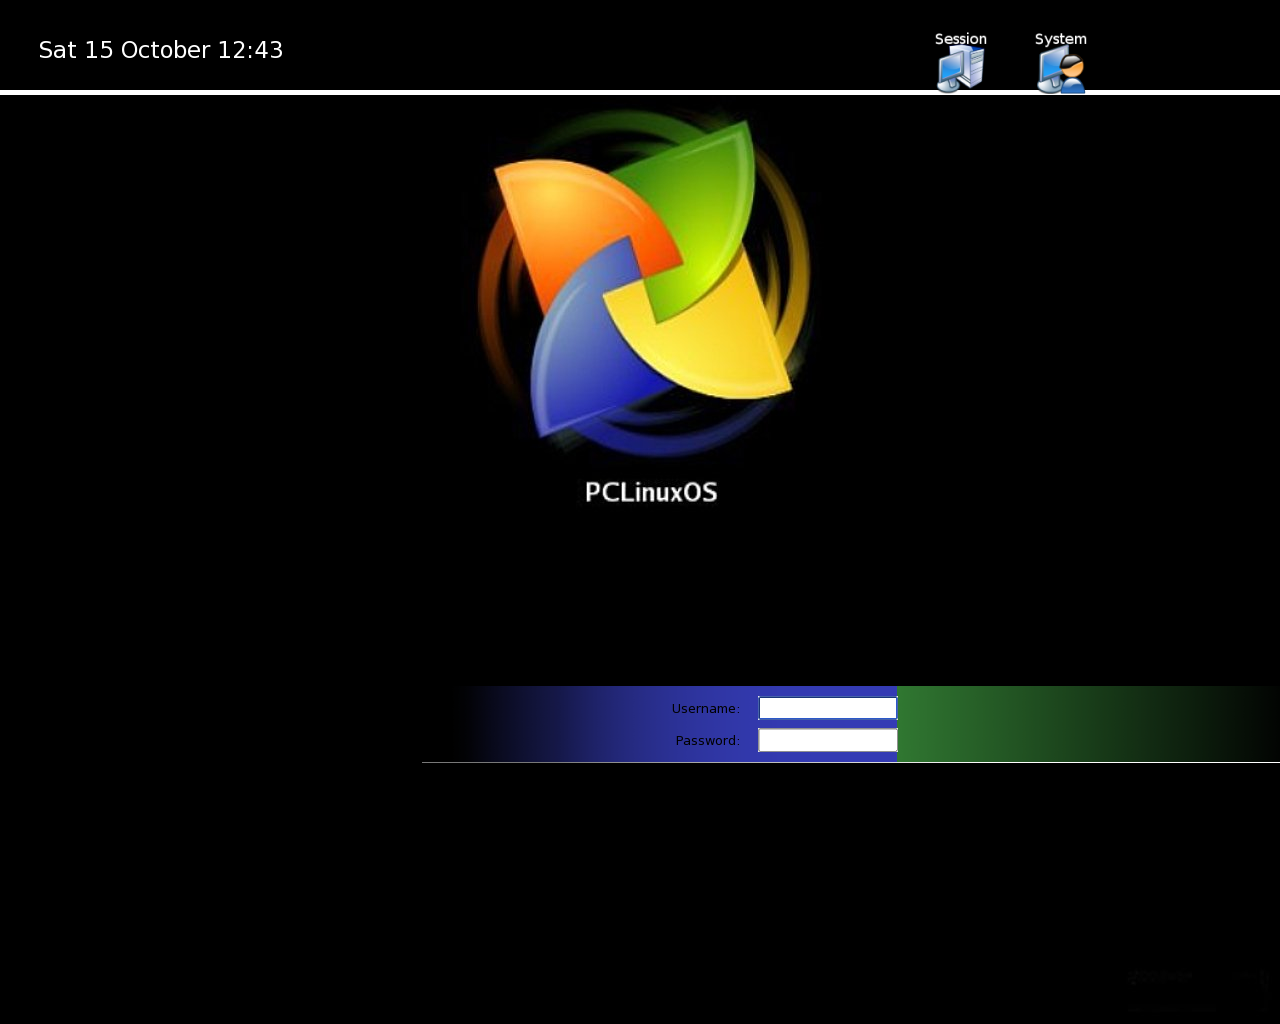This screenshot has height=1024, width=1280.
Task: Click the date and time display
Action: 161,50
